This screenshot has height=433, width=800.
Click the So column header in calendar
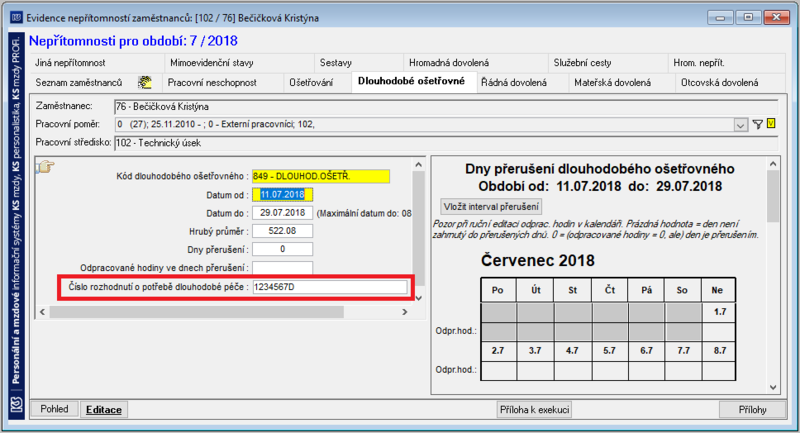pos(683,290)
